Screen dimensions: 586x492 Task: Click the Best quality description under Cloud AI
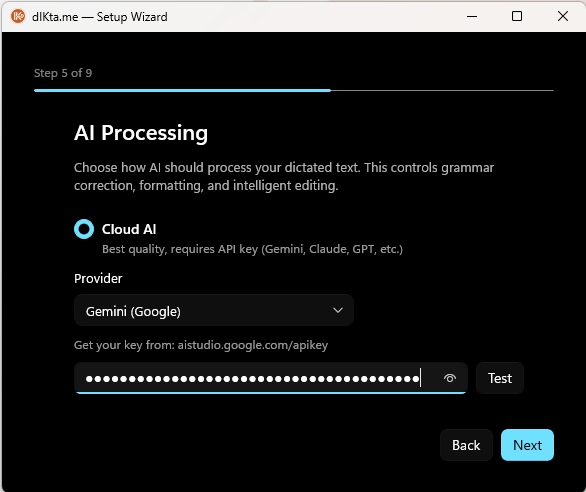[252, 249]
